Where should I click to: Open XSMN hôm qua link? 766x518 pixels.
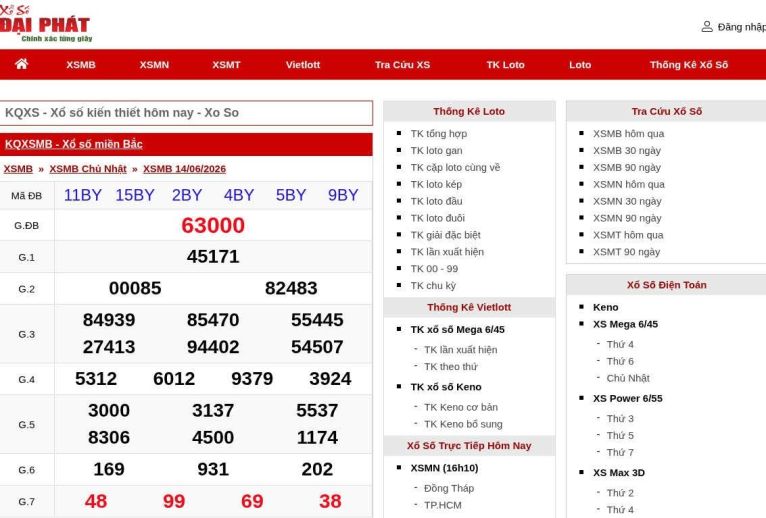[x=629, y=184]
